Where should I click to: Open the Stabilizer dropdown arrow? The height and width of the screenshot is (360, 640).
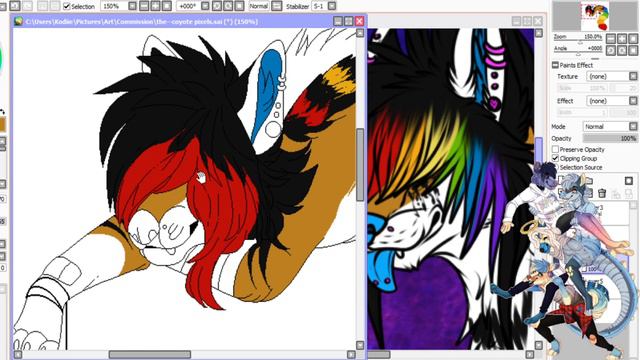[x=332, y=6]
